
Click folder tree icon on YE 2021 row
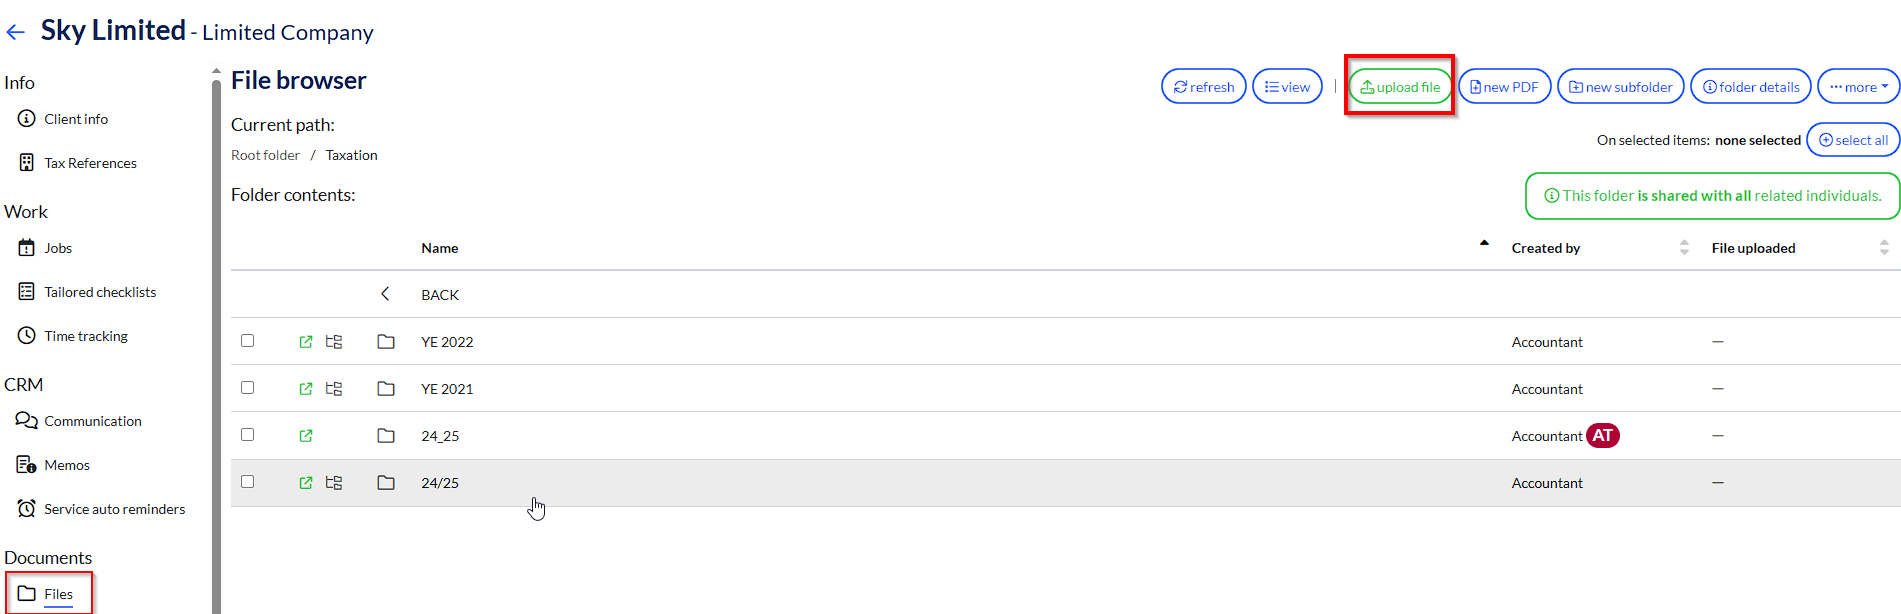pos(334,389)
